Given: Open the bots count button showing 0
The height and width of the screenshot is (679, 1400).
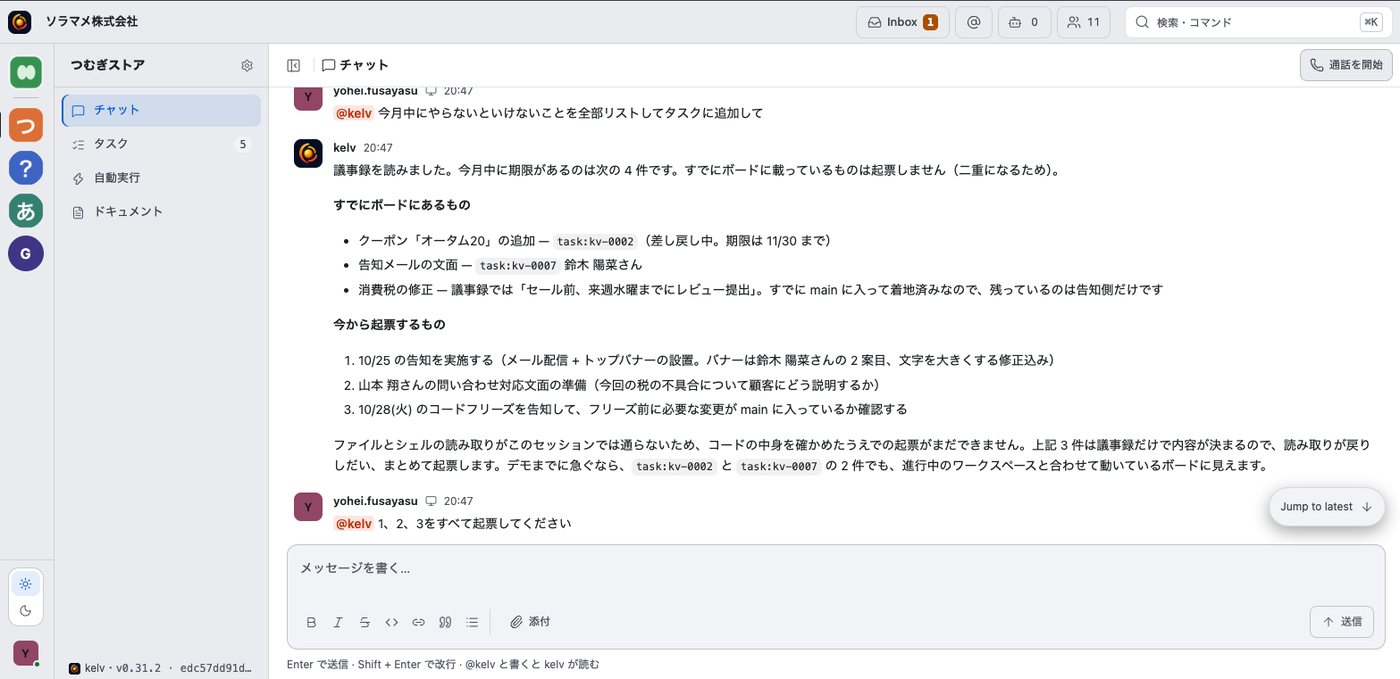Looking at the screenshot, I should pos(1024,22).
